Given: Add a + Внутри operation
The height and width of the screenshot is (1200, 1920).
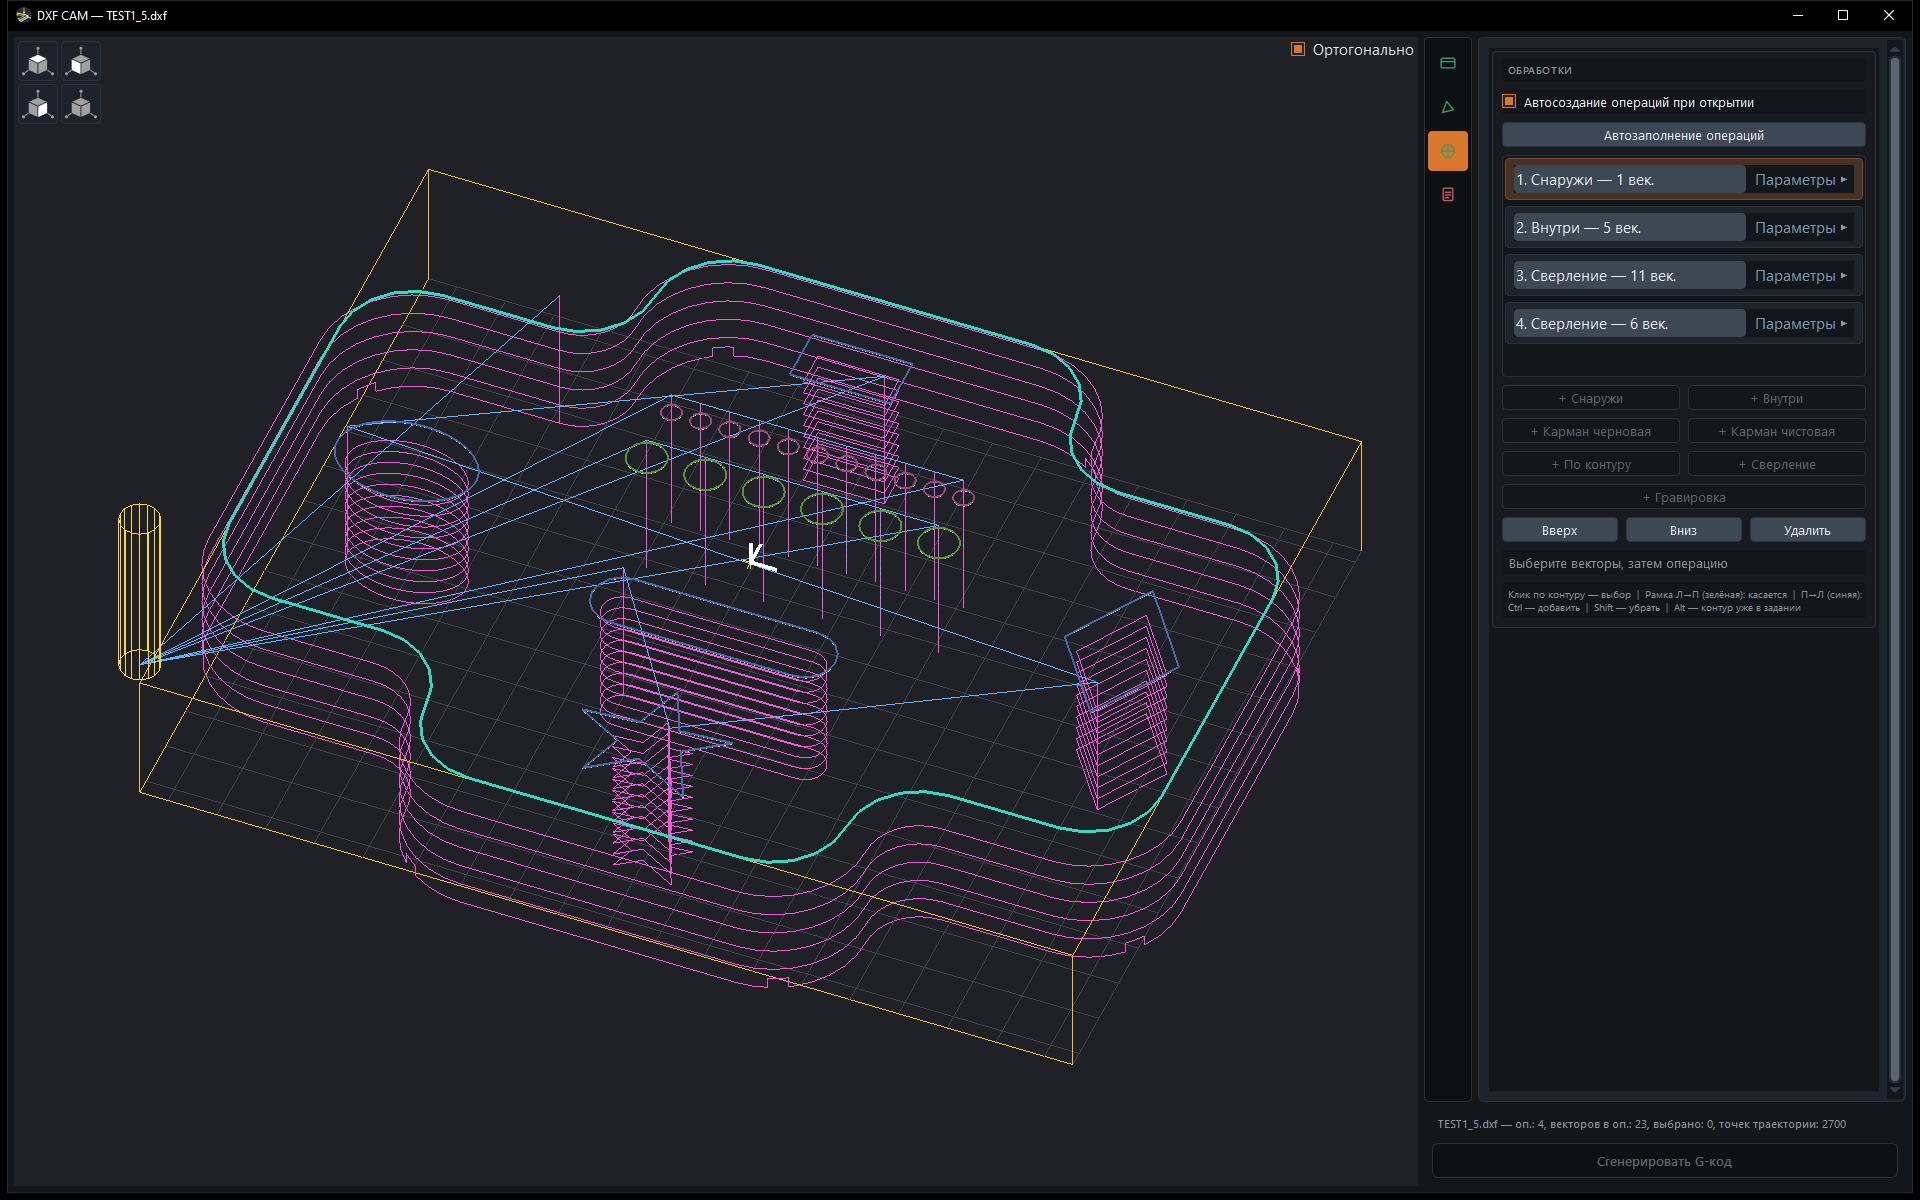Looking at the screenshot, I should [x=1776, y=398].
